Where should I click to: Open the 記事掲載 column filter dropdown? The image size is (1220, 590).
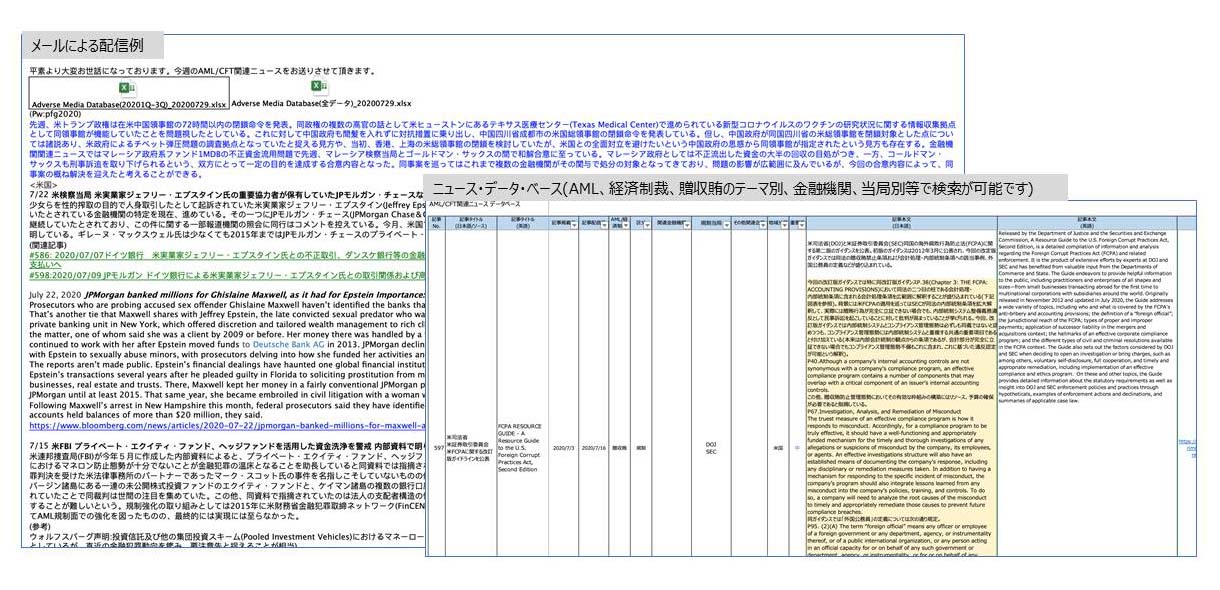574,227
